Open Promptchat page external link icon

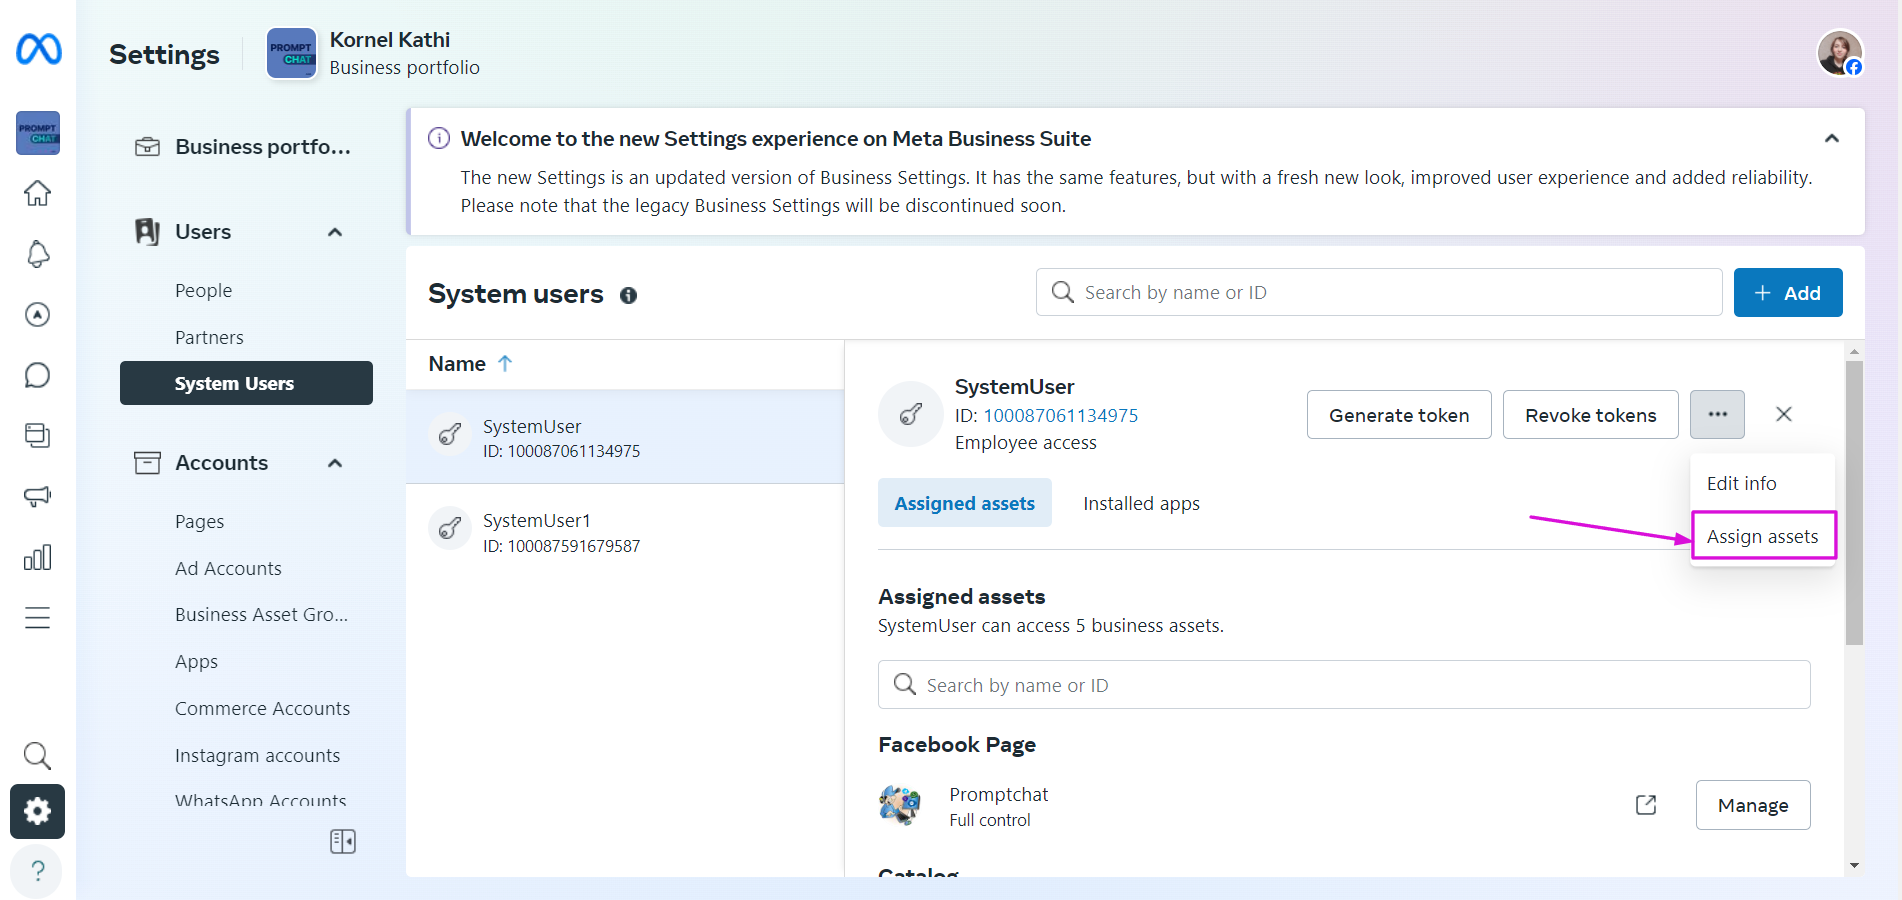coord(1646,805)
